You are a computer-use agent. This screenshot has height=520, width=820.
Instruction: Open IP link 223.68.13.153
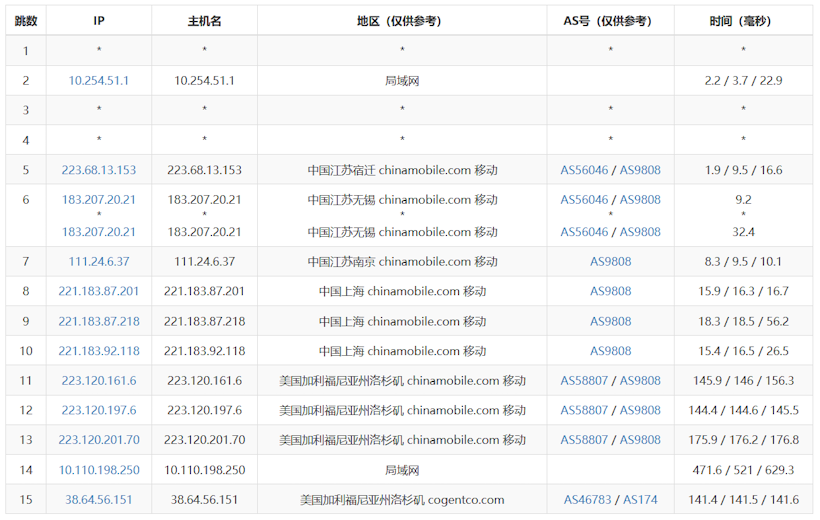(x=99, y=170)
